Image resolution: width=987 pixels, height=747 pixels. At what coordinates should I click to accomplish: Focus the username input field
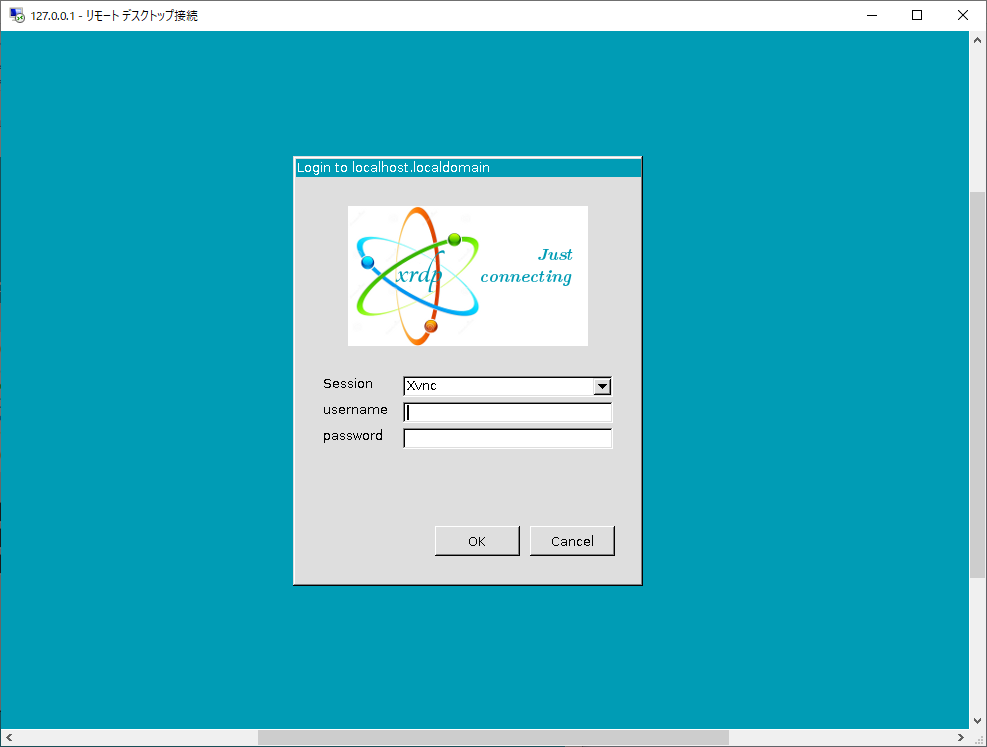[507, 412]
